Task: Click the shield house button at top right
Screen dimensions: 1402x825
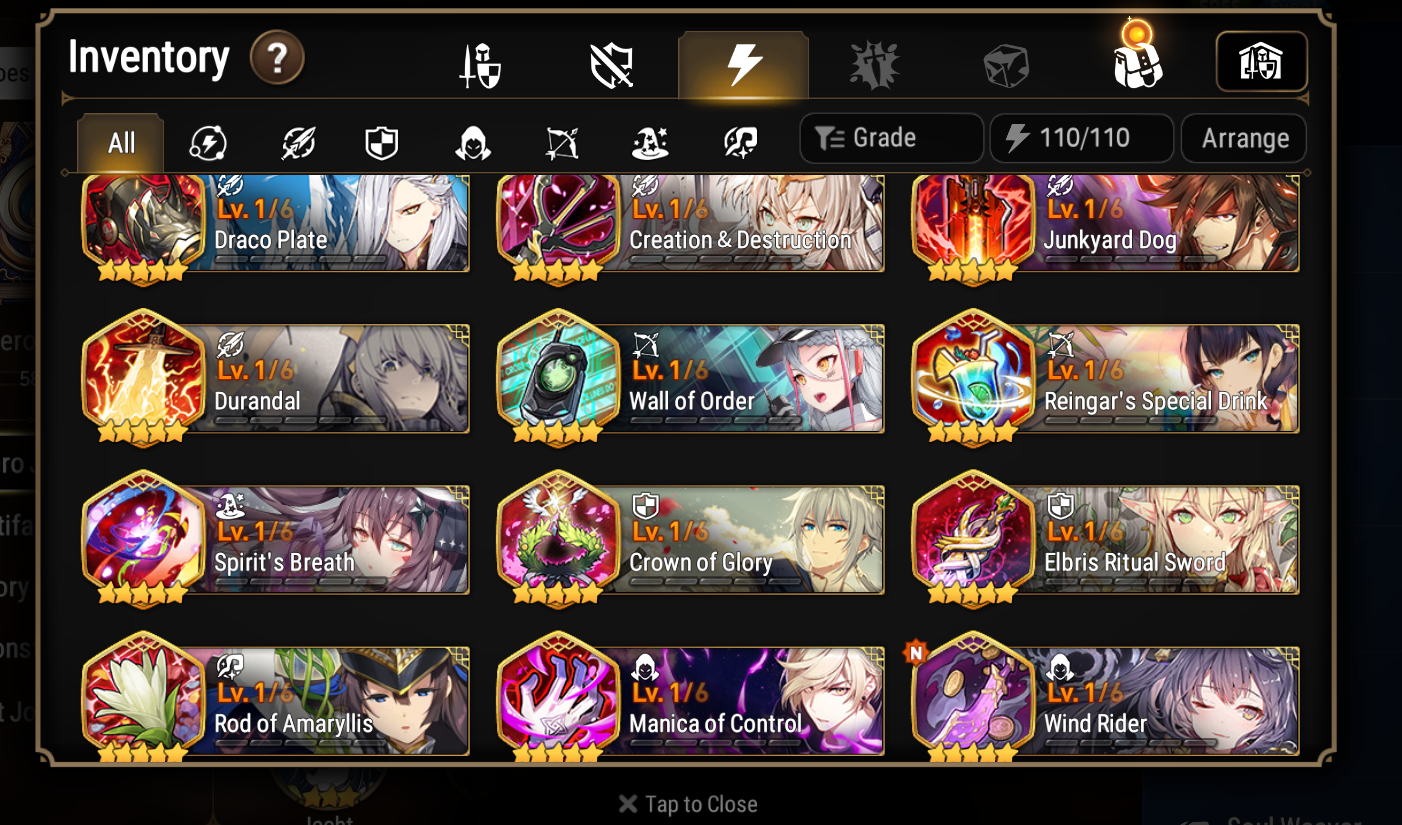Action: tap(1262, 62)
